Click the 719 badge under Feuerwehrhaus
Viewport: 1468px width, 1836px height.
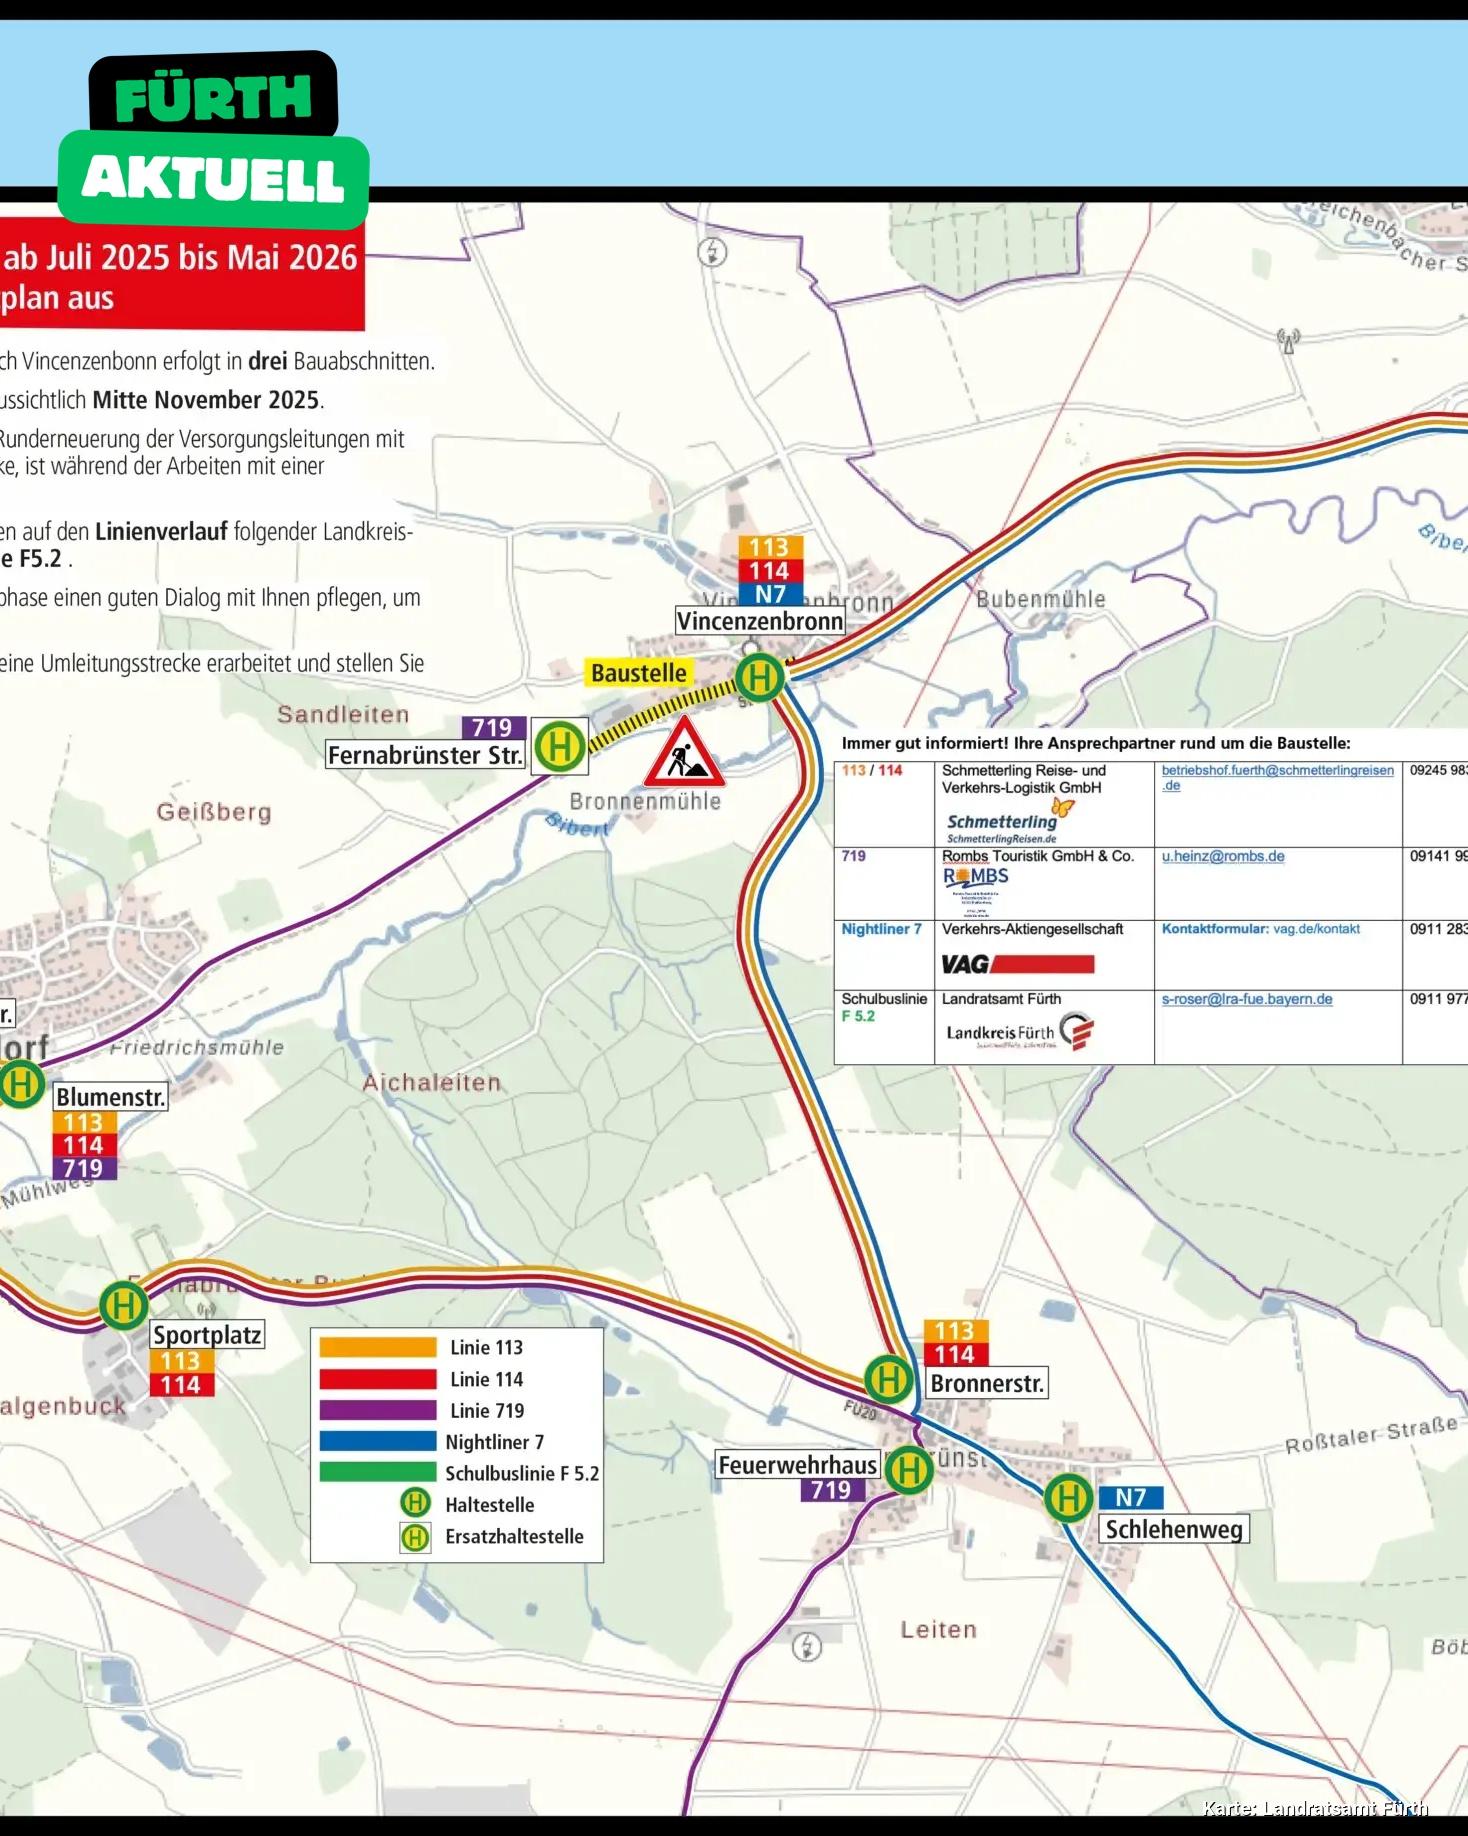click(832, 1490)
